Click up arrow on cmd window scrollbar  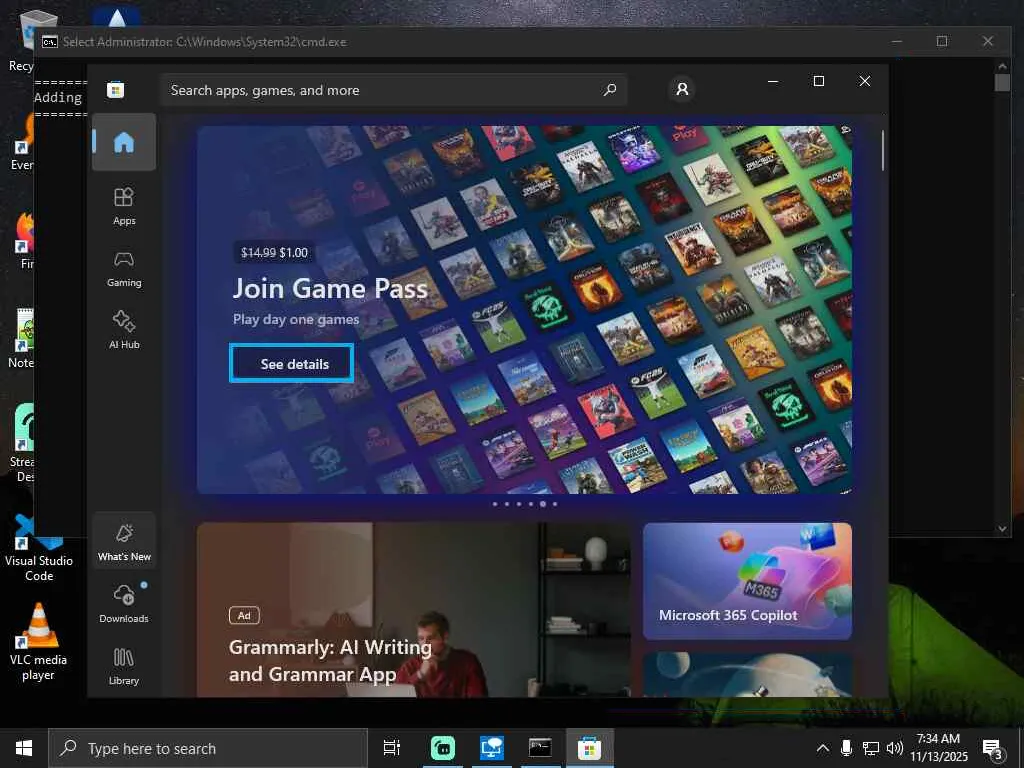[1002, 66]
